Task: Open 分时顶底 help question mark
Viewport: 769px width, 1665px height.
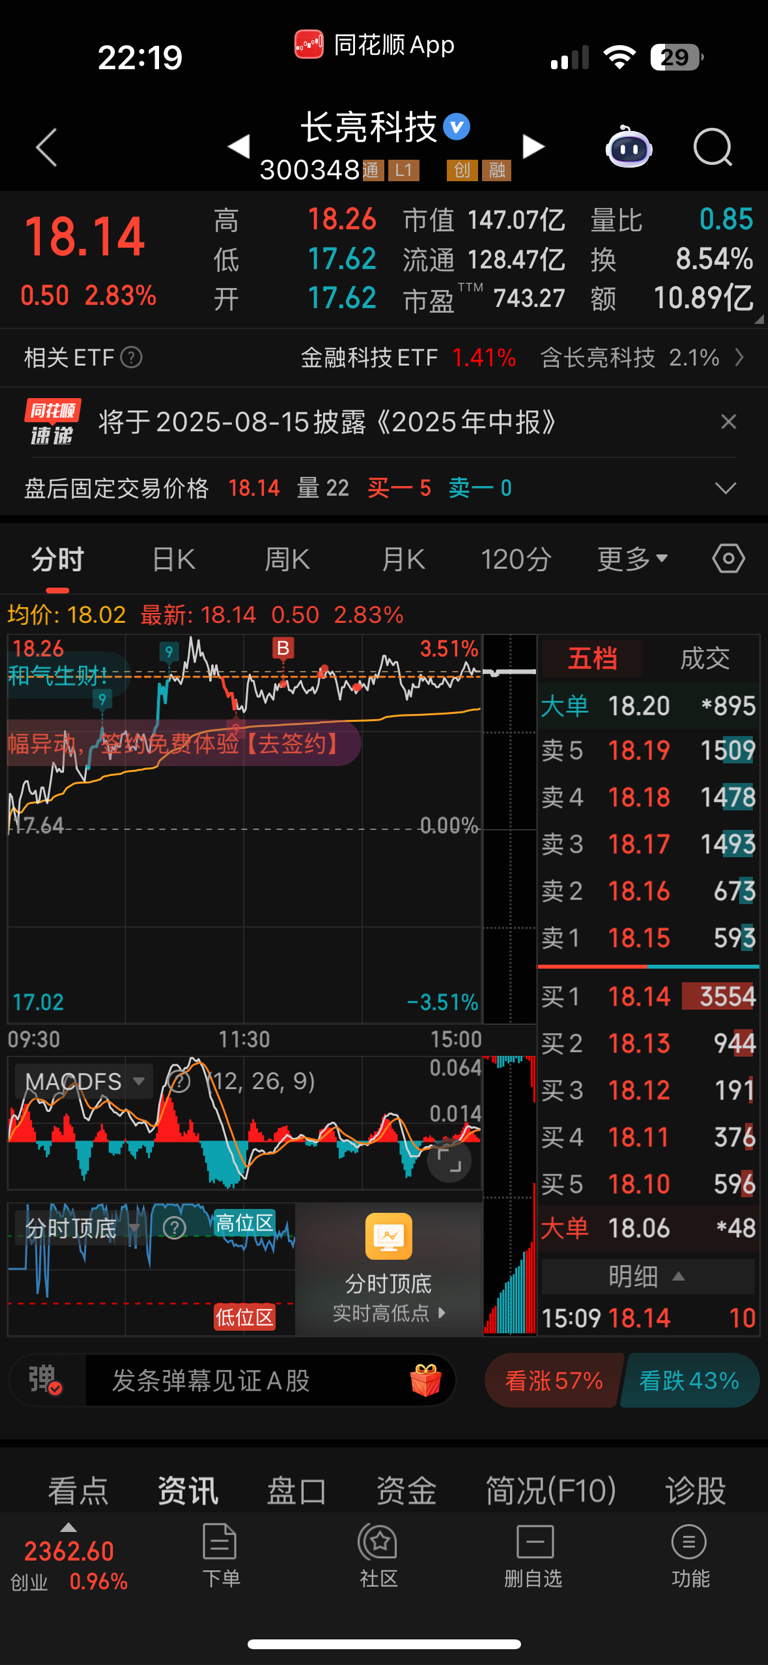Action: coord(174,1228)
